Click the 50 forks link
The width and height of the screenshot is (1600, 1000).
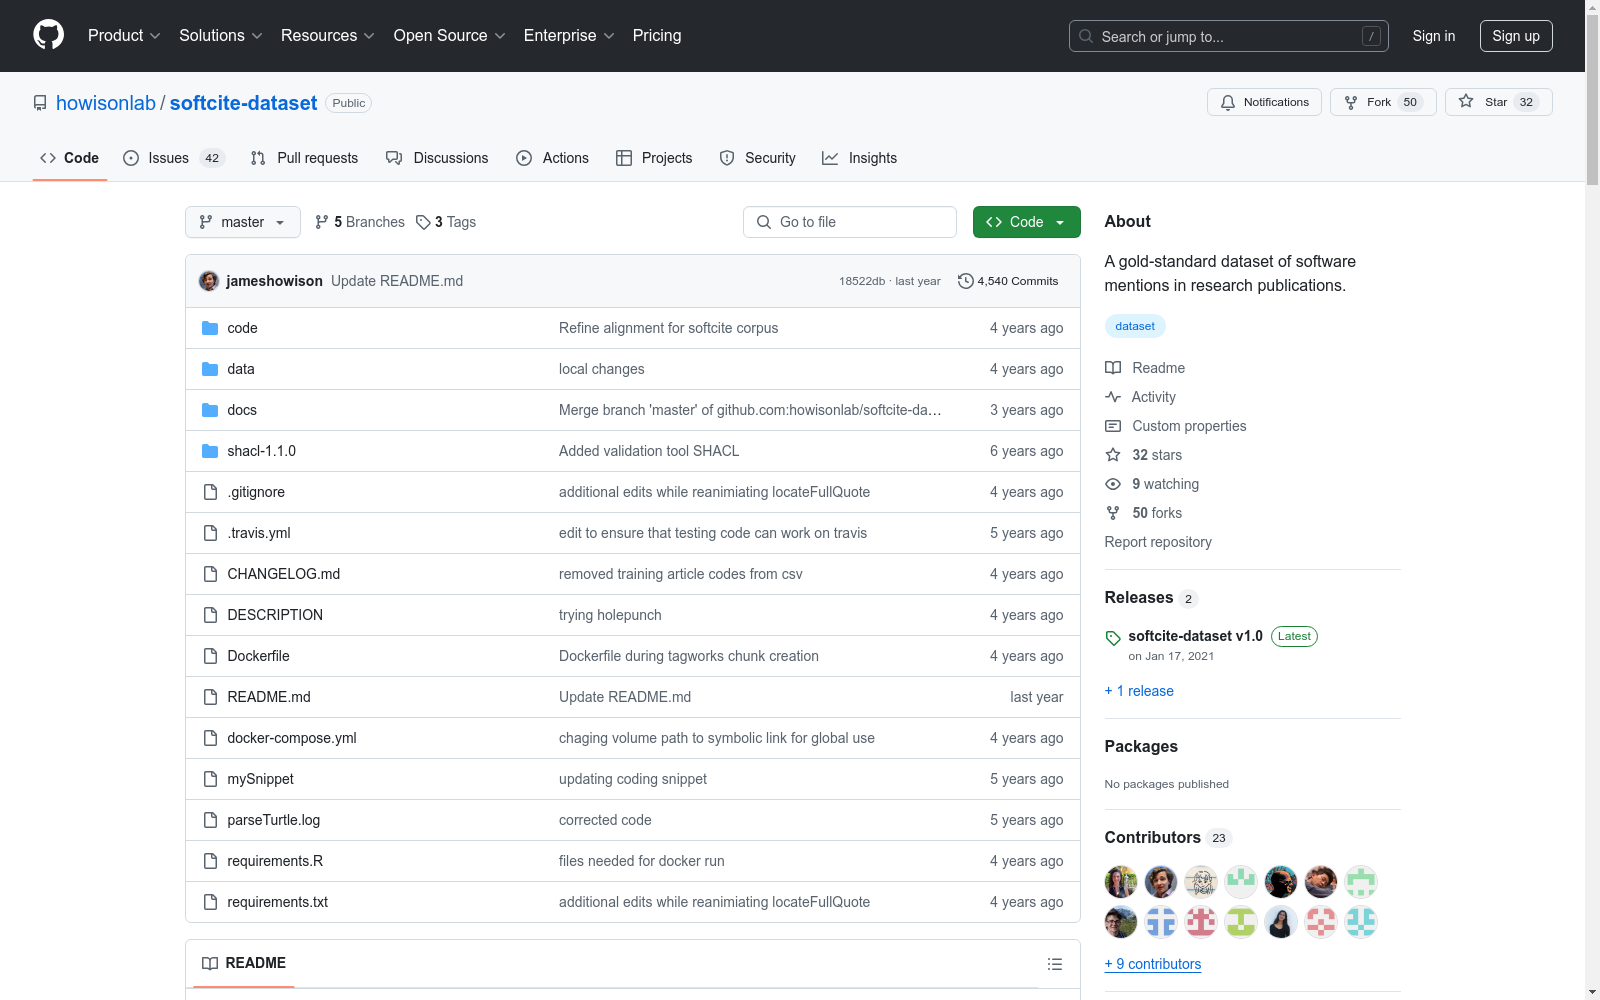click(x=1157, y=513)
